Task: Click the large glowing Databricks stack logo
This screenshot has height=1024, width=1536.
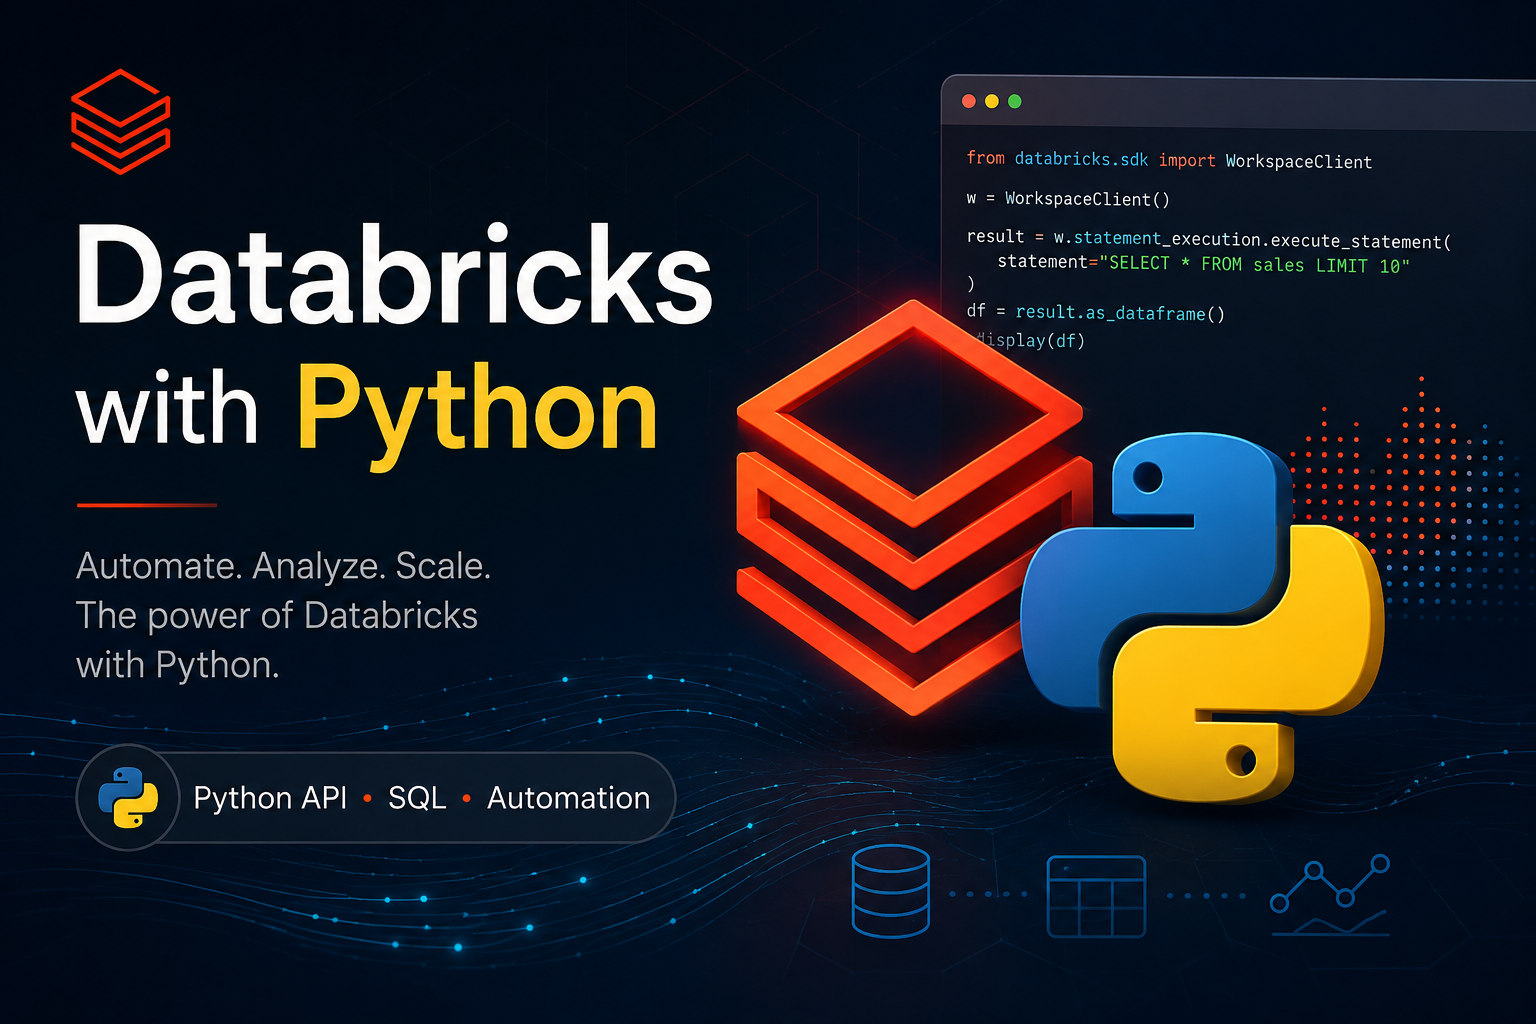Action: (x=913, y=507)
